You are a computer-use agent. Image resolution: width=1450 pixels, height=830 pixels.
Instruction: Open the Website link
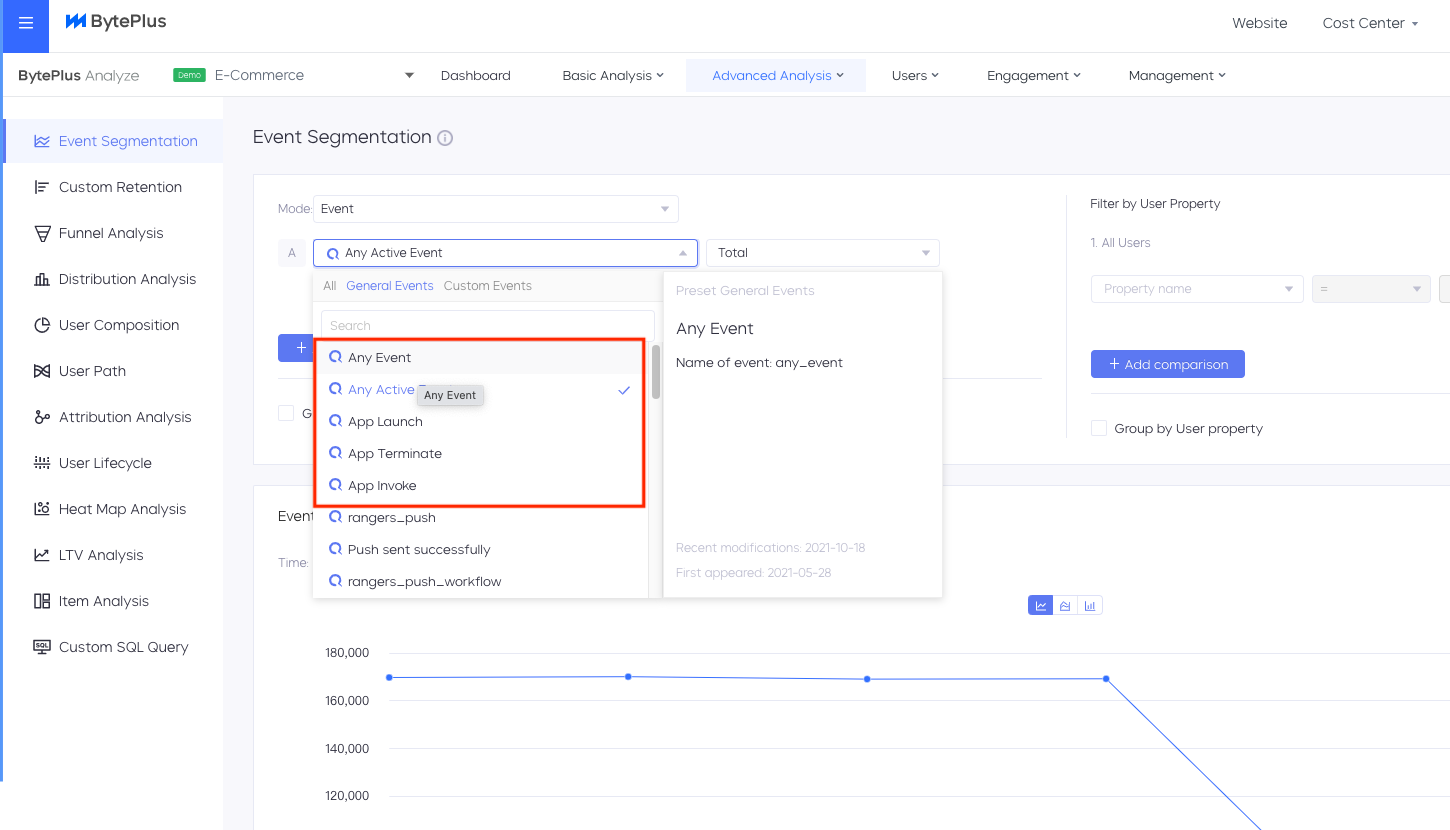coord(1260,23)
